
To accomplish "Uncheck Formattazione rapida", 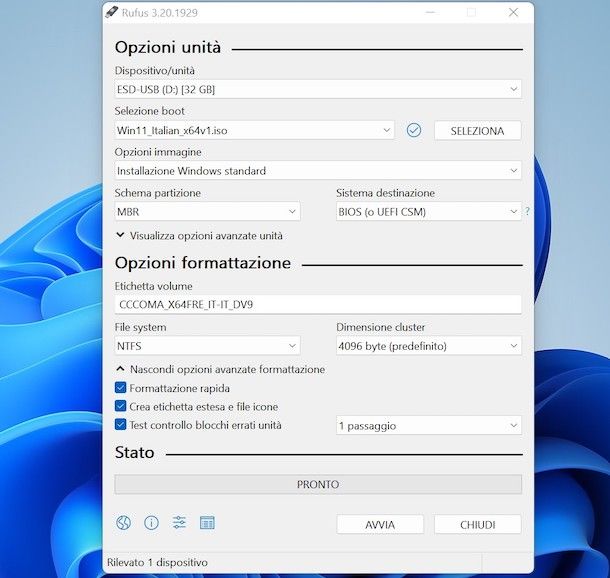I will (121, 388).
